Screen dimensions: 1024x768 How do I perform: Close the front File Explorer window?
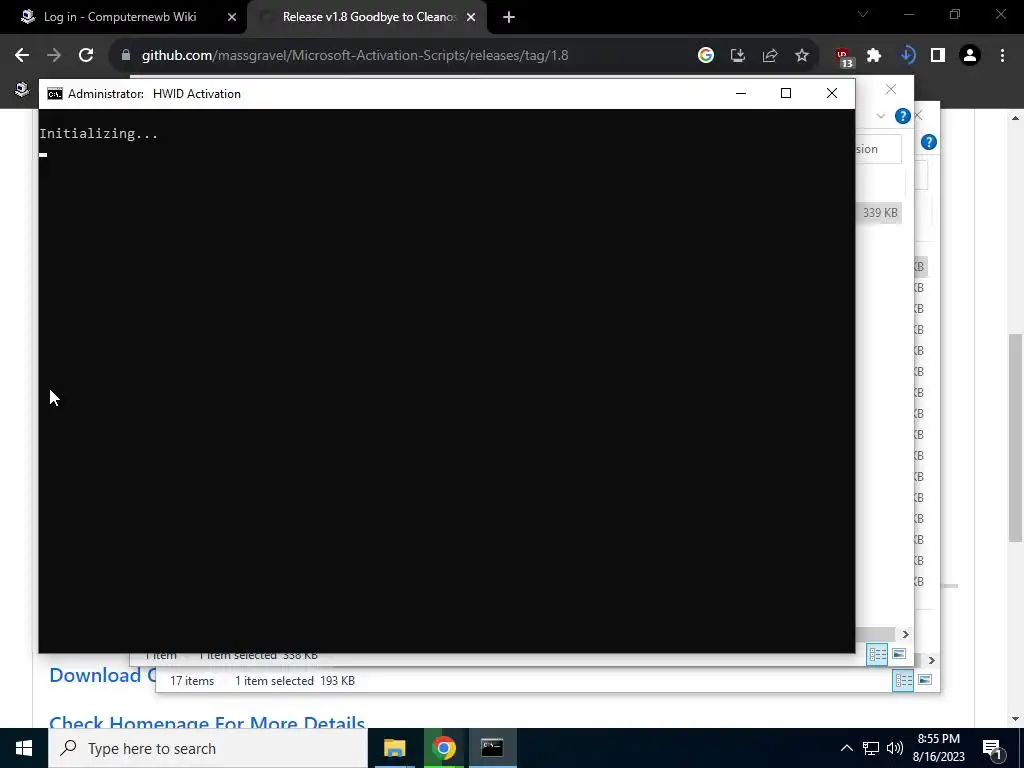click(x=891, y=89)
